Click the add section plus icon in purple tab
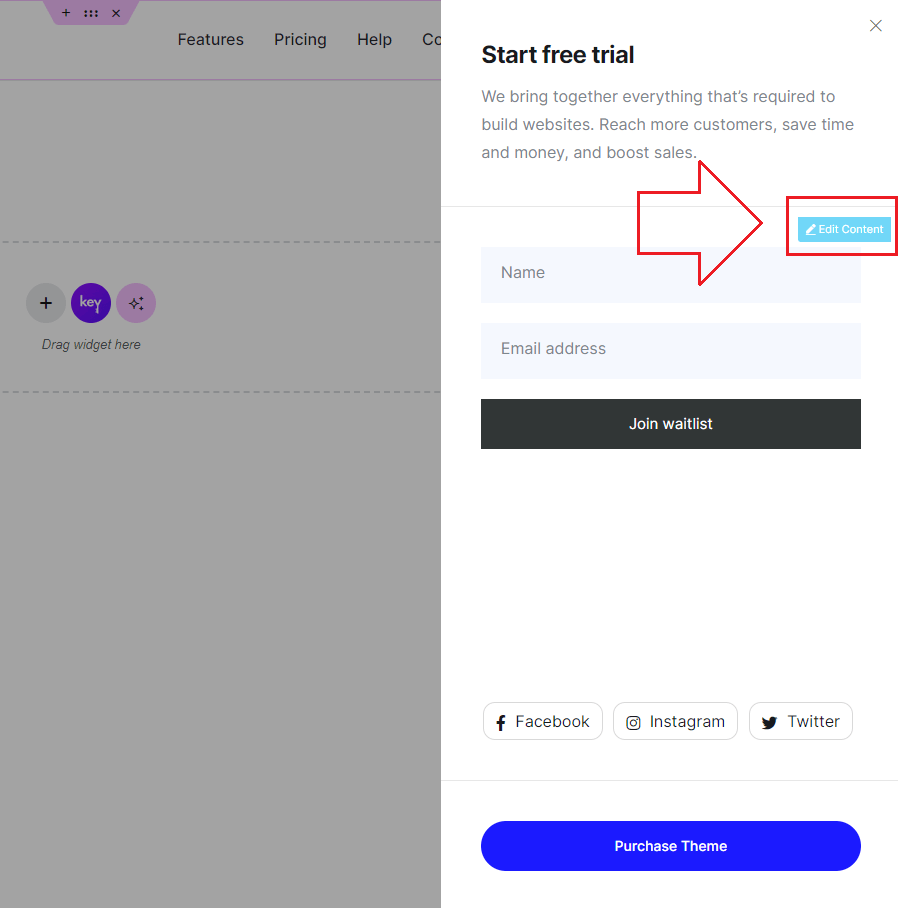Viewport: 898px width, 908px height. [x=66, y=13]
